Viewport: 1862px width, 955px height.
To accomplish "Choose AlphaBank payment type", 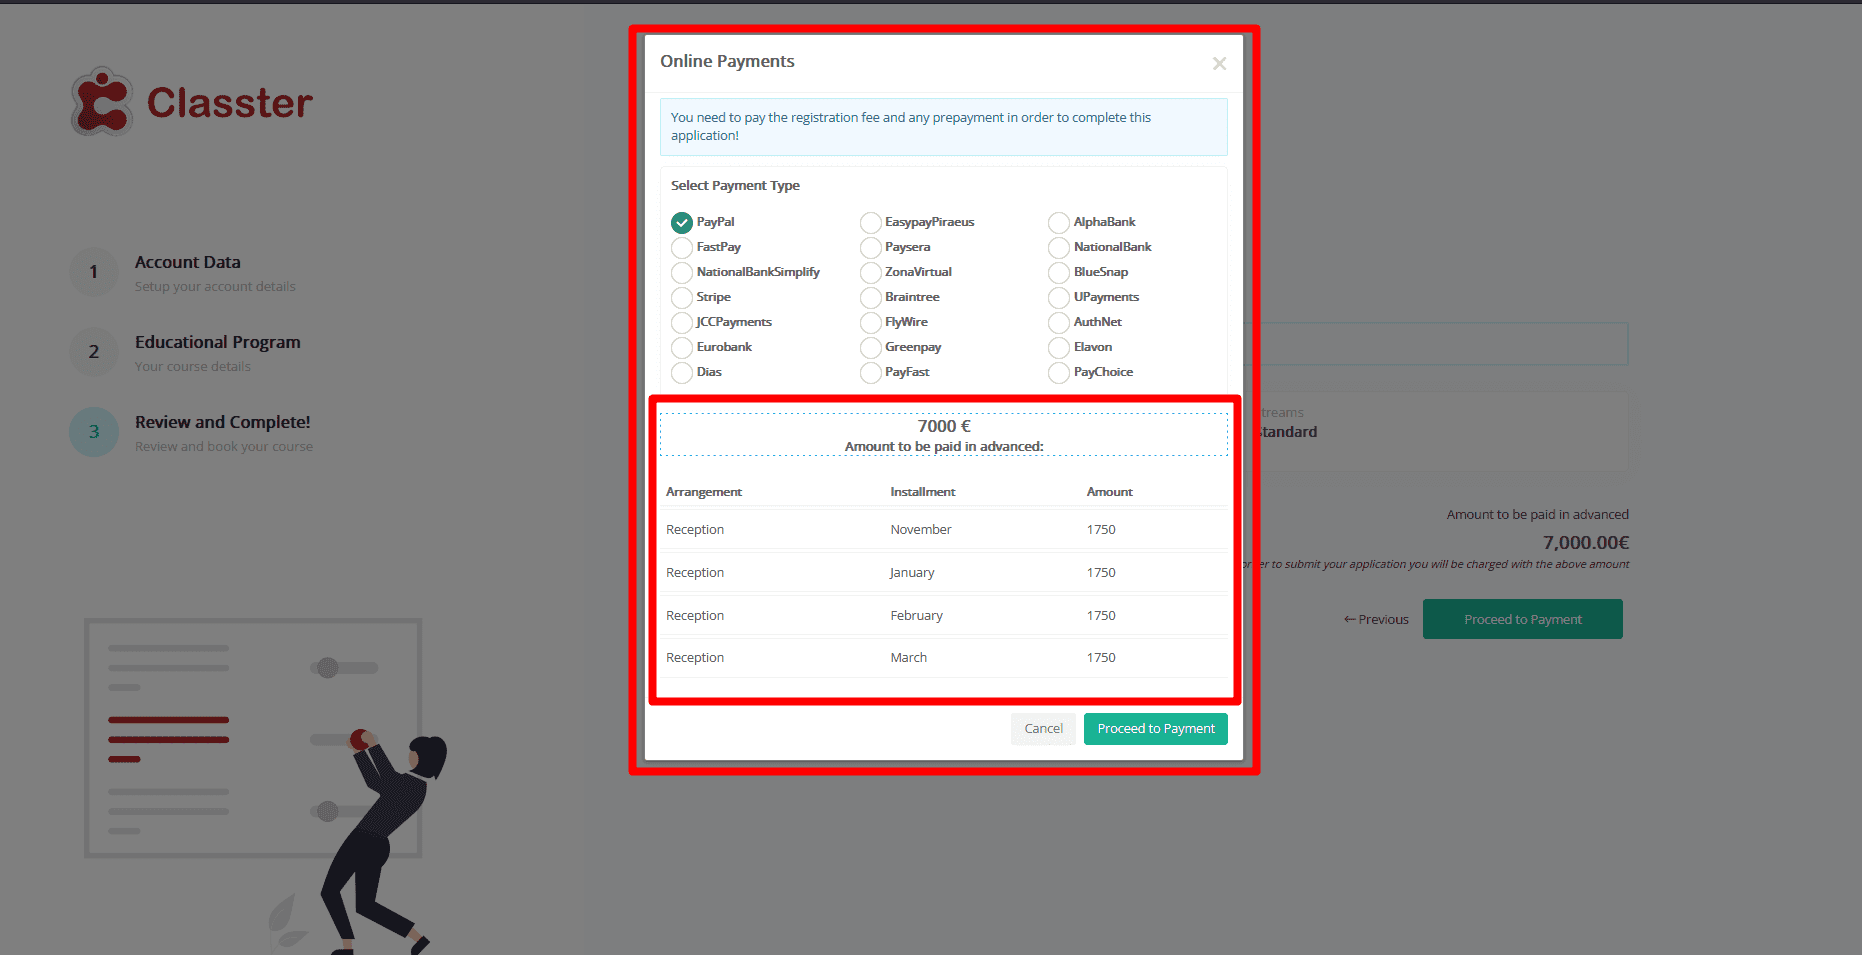I will click(1059, 222).
